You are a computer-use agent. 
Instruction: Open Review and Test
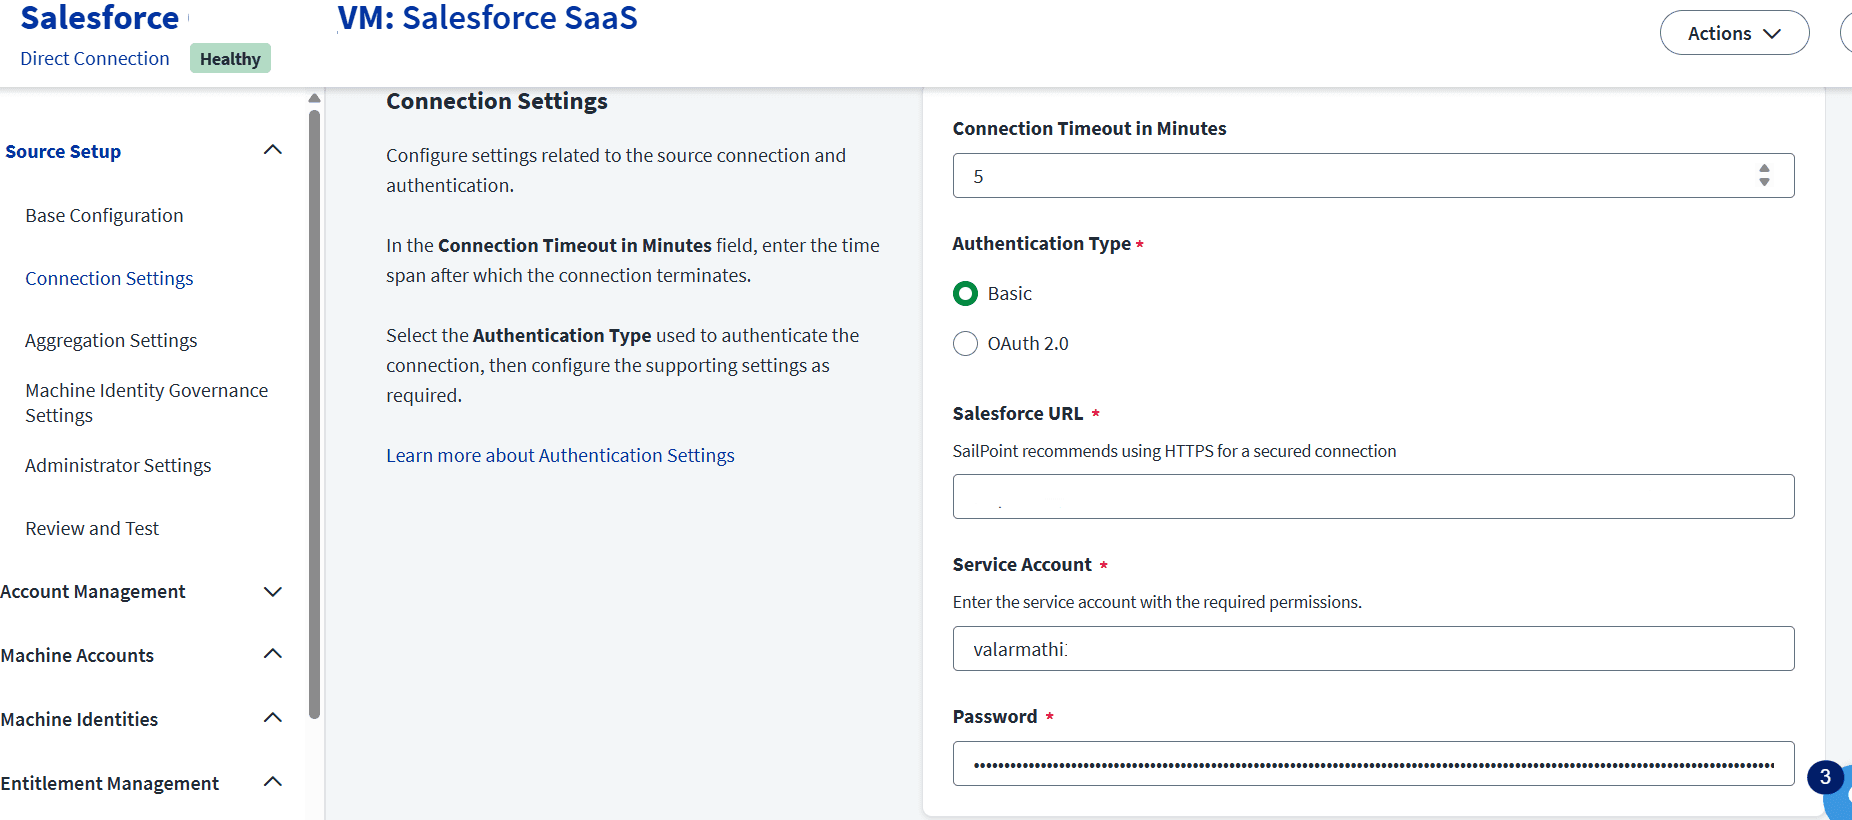(x=92, y=528)
